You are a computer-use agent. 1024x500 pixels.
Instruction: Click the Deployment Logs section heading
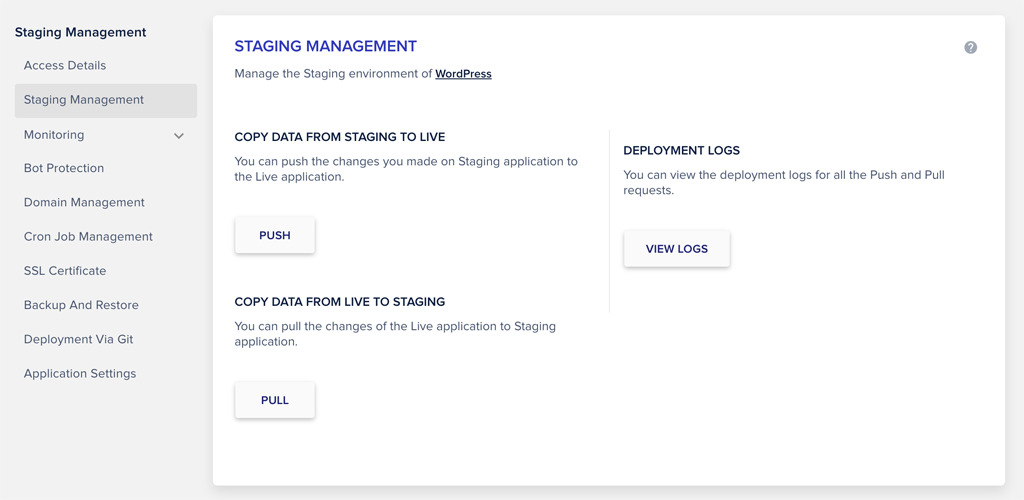(682, 151)
